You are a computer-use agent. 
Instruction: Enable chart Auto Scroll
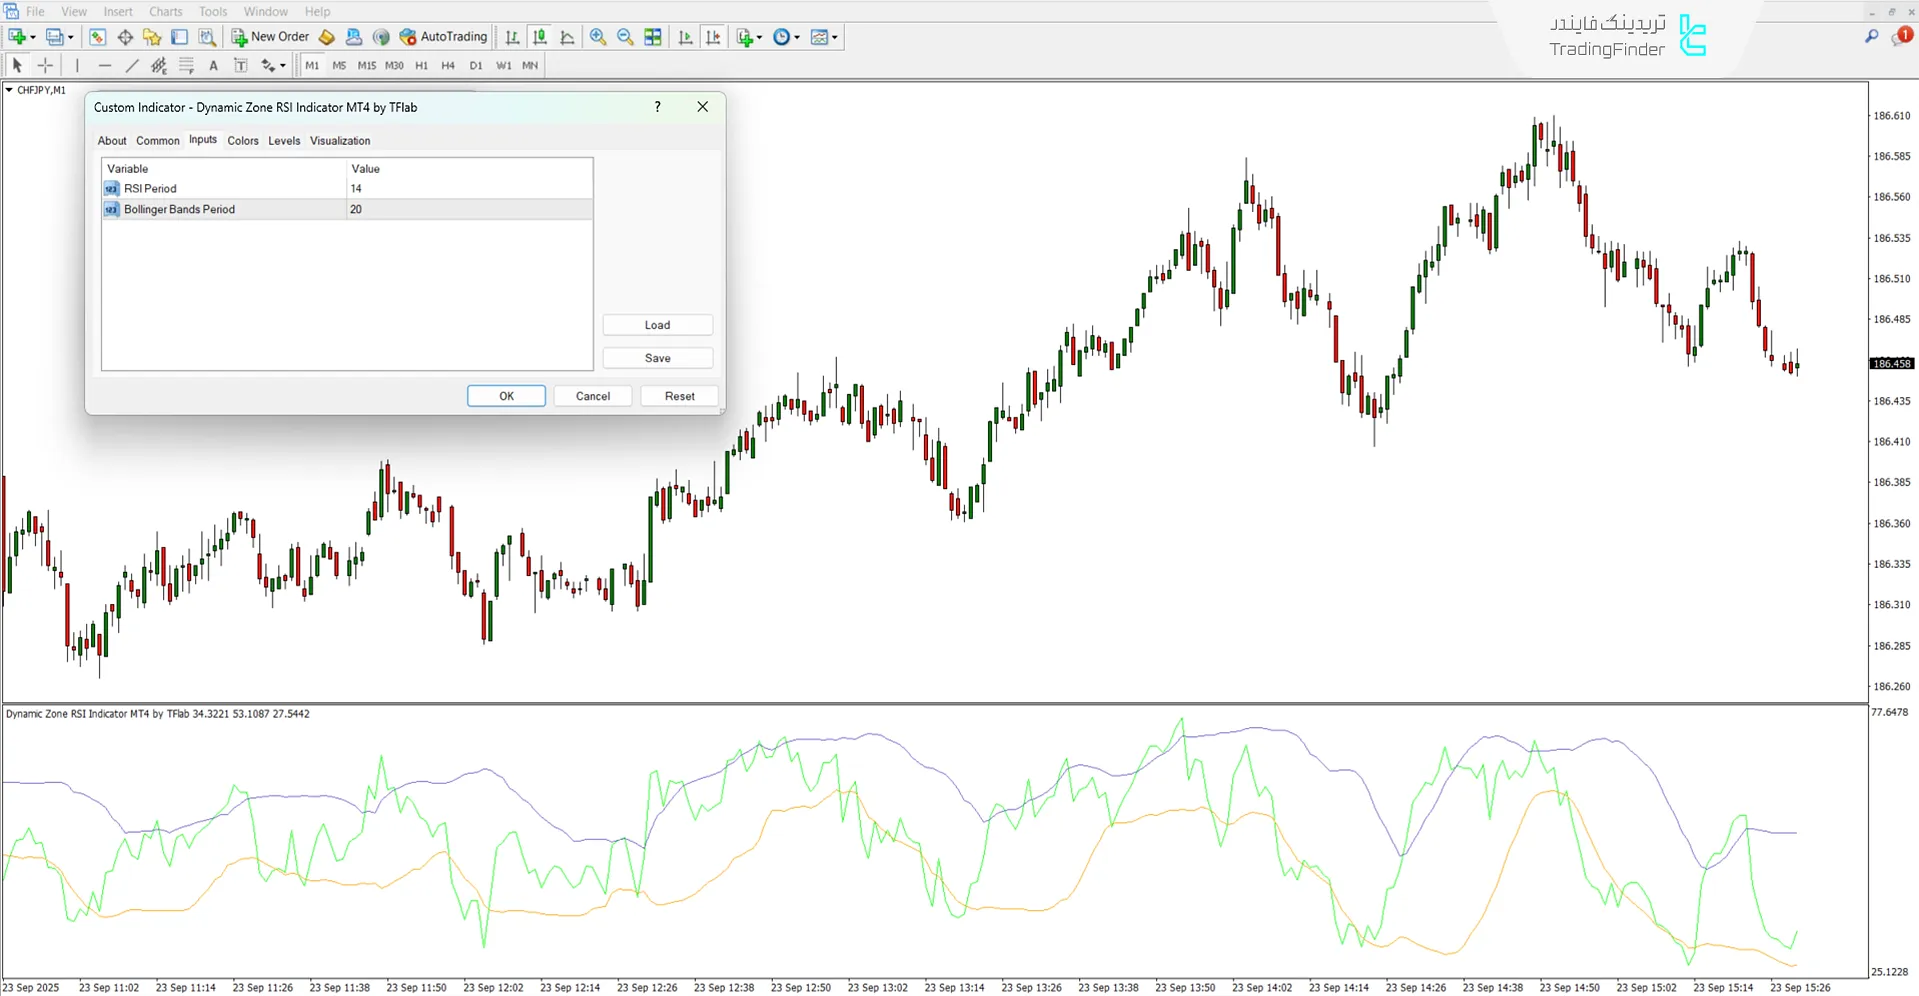(x=685, y=37)
